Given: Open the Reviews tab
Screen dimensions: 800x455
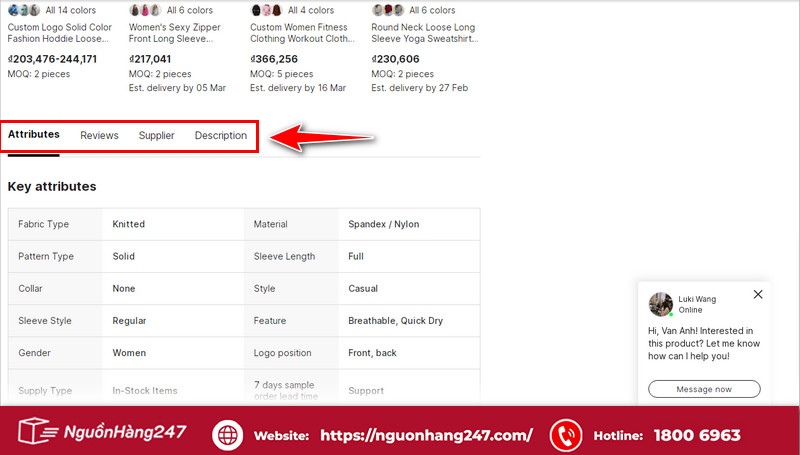Looking at the screenshot, I should [x=99, y=135].
